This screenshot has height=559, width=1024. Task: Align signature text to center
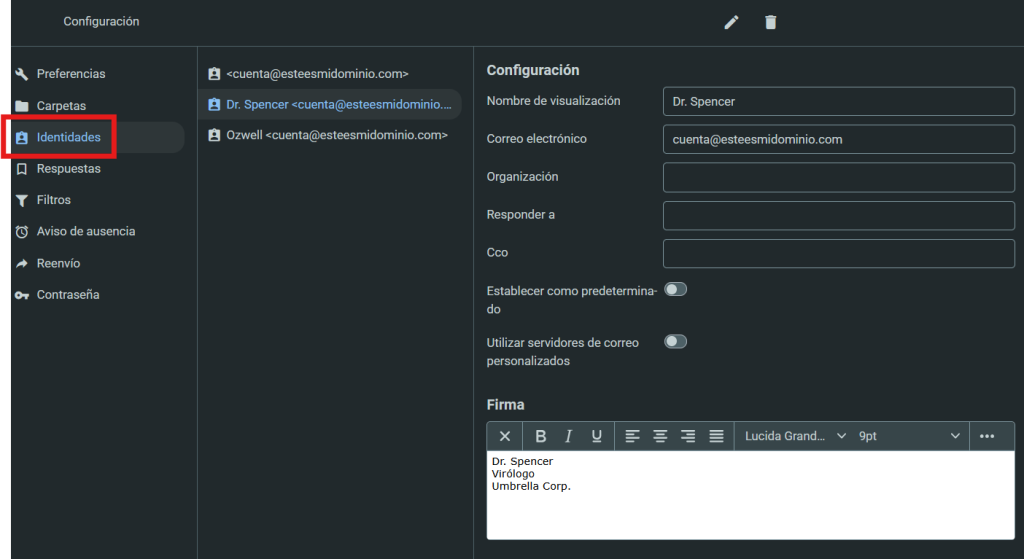coord(660,436)
